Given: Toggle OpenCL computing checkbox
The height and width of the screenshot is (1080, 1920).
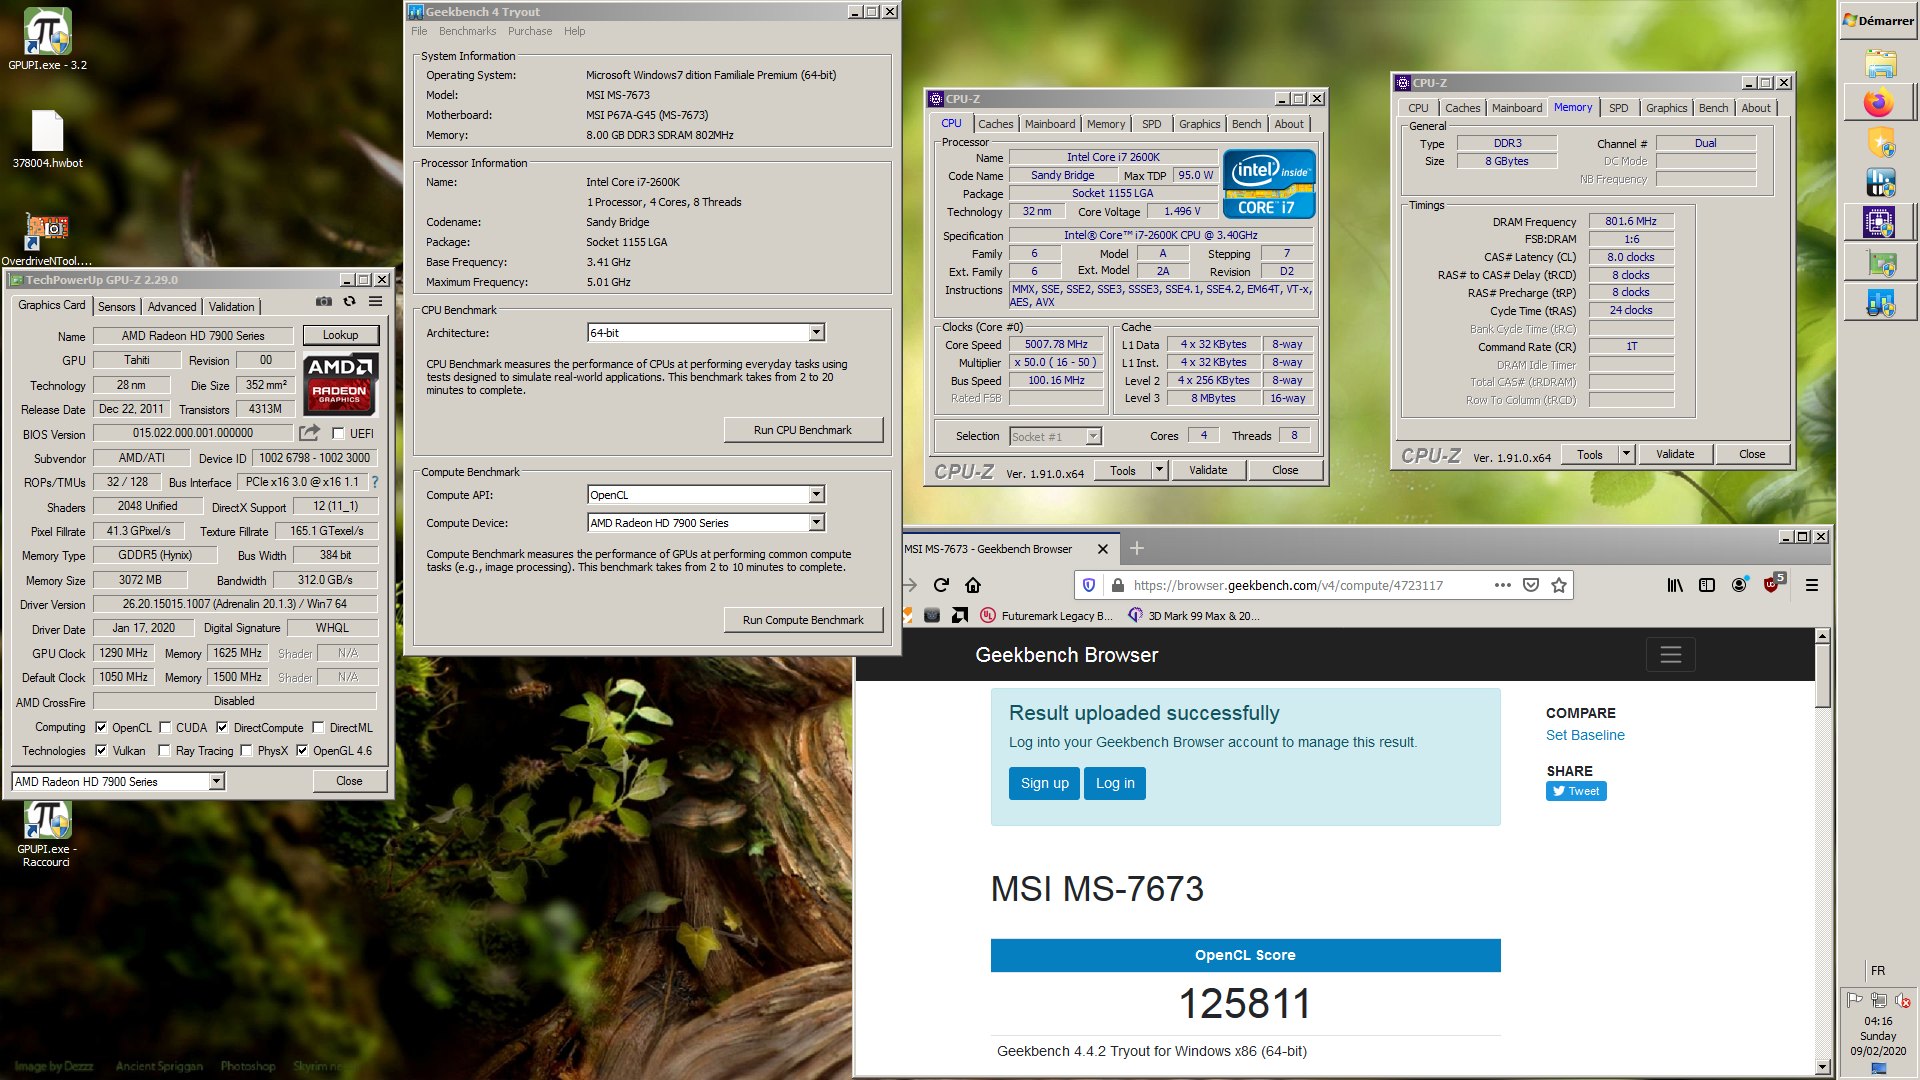Looking at the screenshot, I should tap(101, 727).
